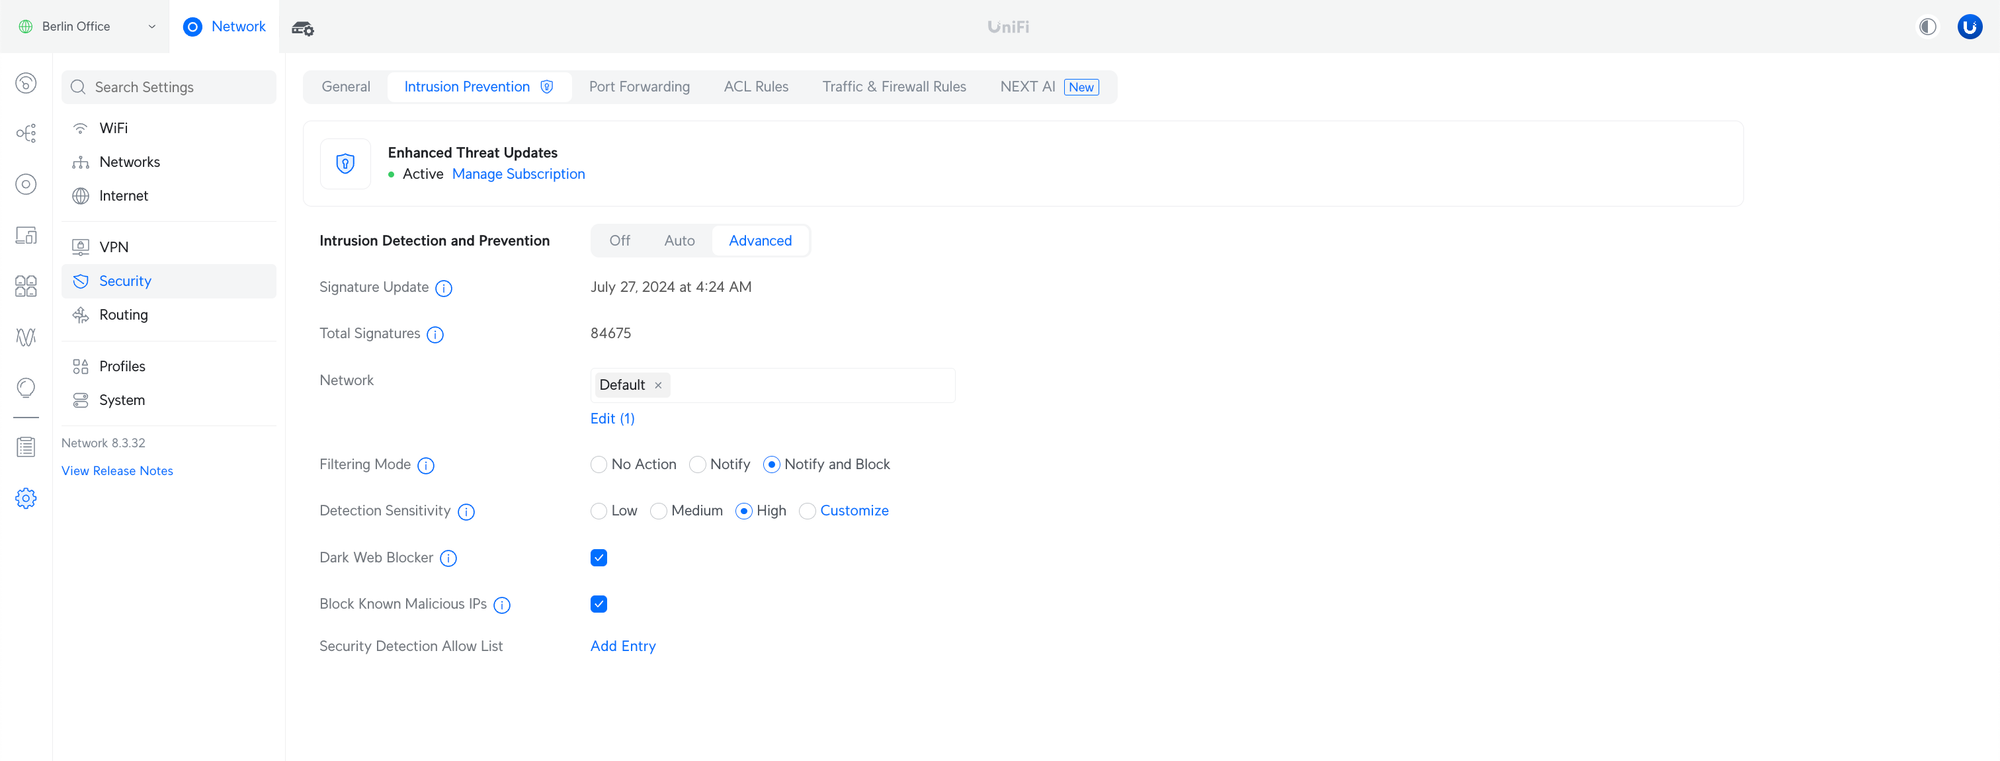Open the logs list sidebar icon
The height and width of the screenshot is (761, 2000).
tap(26, 447)
